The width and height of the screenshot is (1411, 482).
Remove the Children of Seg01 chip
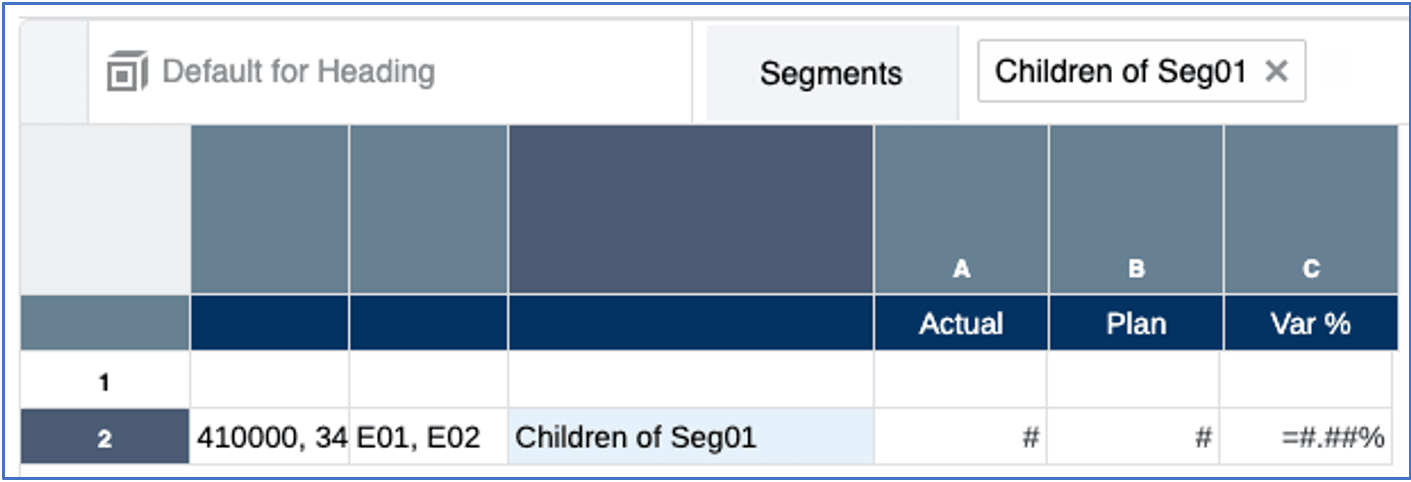click(x=1276, y=71)
